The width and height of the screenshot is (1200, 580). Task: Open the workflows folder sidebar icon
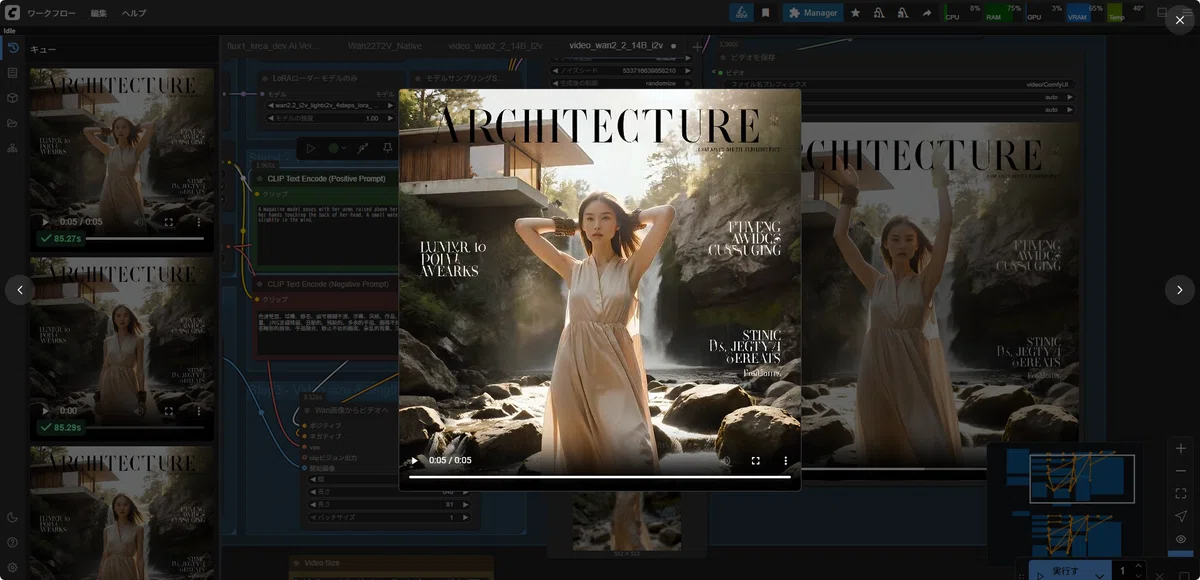point(12,123)
